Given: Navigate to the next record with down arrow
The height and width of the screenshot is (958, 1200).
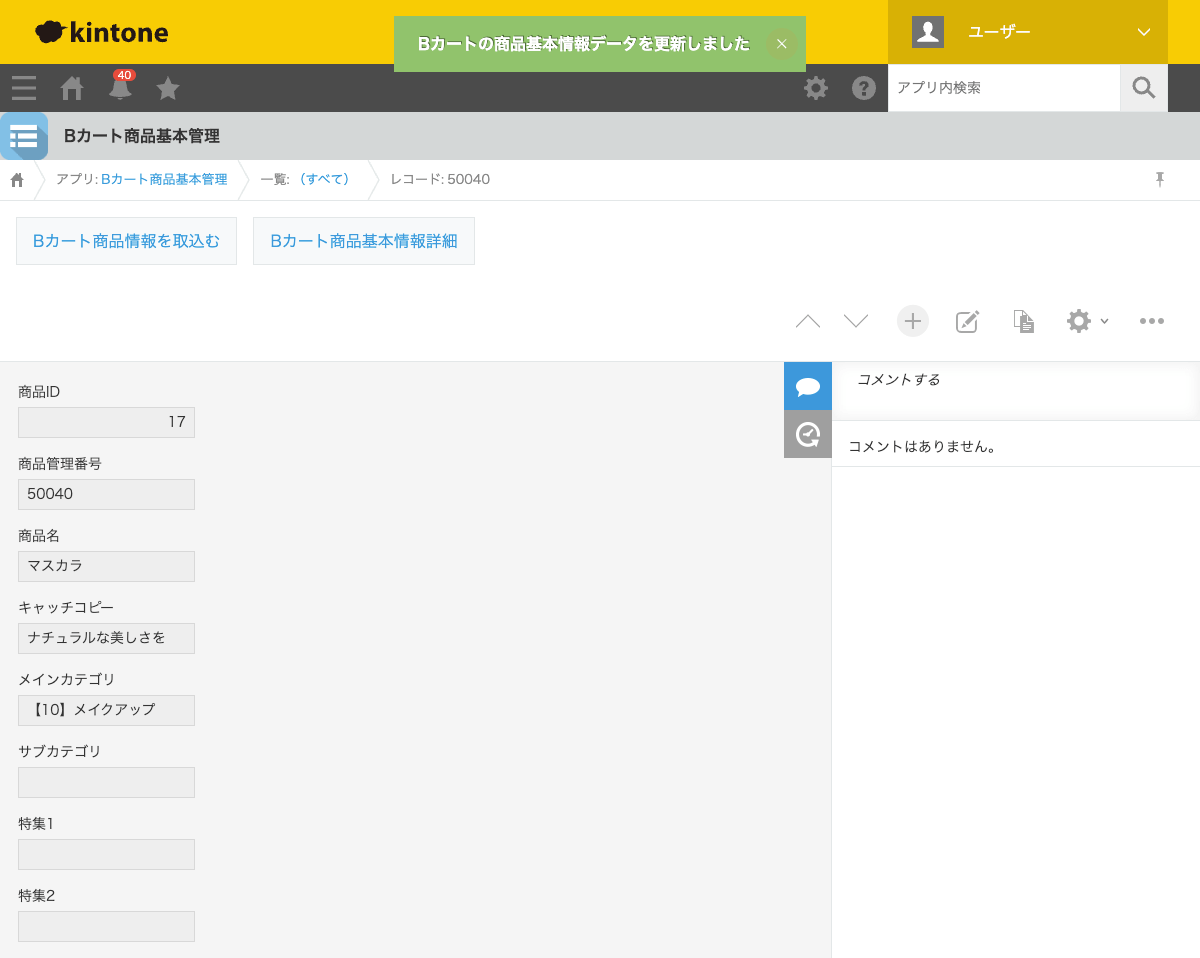Looking at the screenshot, I should [856, 321].
